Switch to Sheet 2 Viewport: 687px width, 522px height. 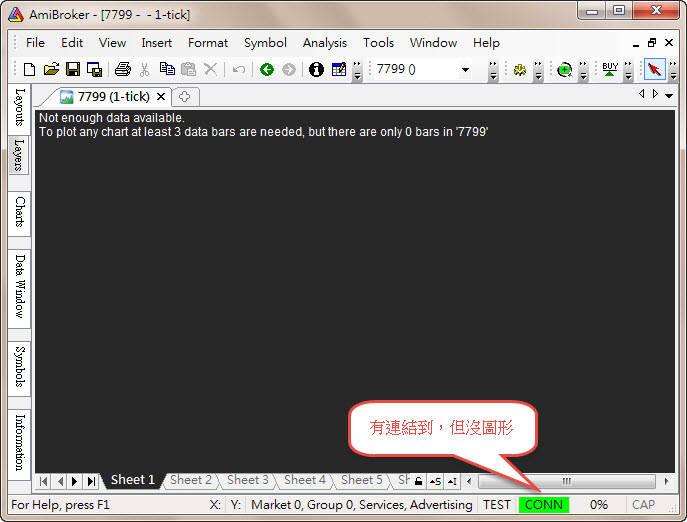(191, 480)
